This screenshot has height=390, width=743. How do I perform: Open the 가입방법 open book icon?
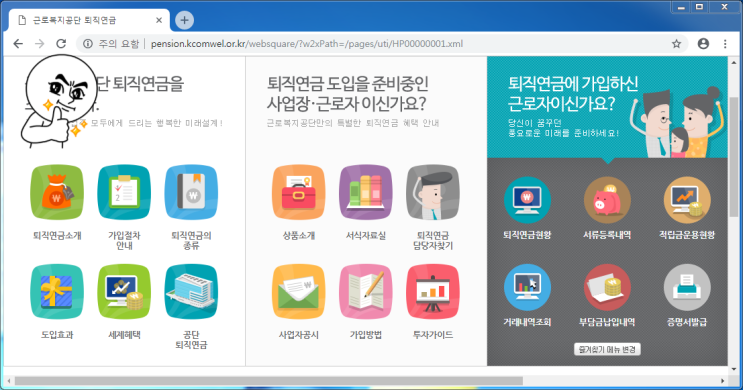point(366,291)
